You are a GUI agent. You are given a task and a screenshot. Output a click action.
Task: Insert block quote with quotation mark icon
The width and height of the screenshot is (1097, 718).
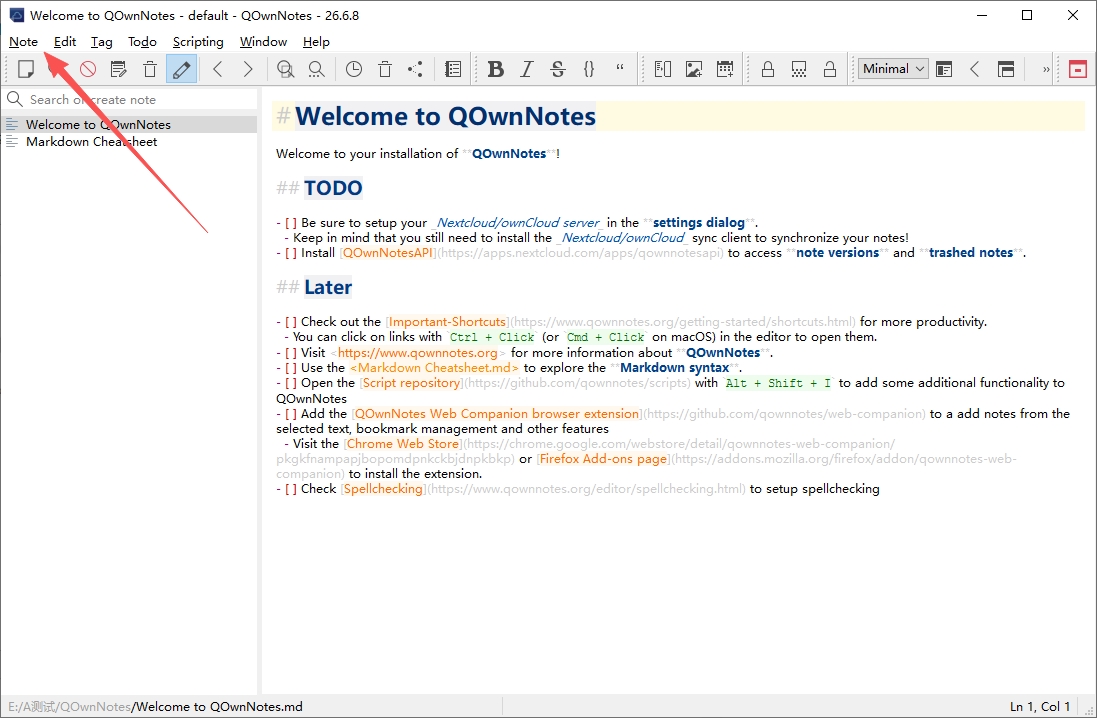tap(620, 69)
